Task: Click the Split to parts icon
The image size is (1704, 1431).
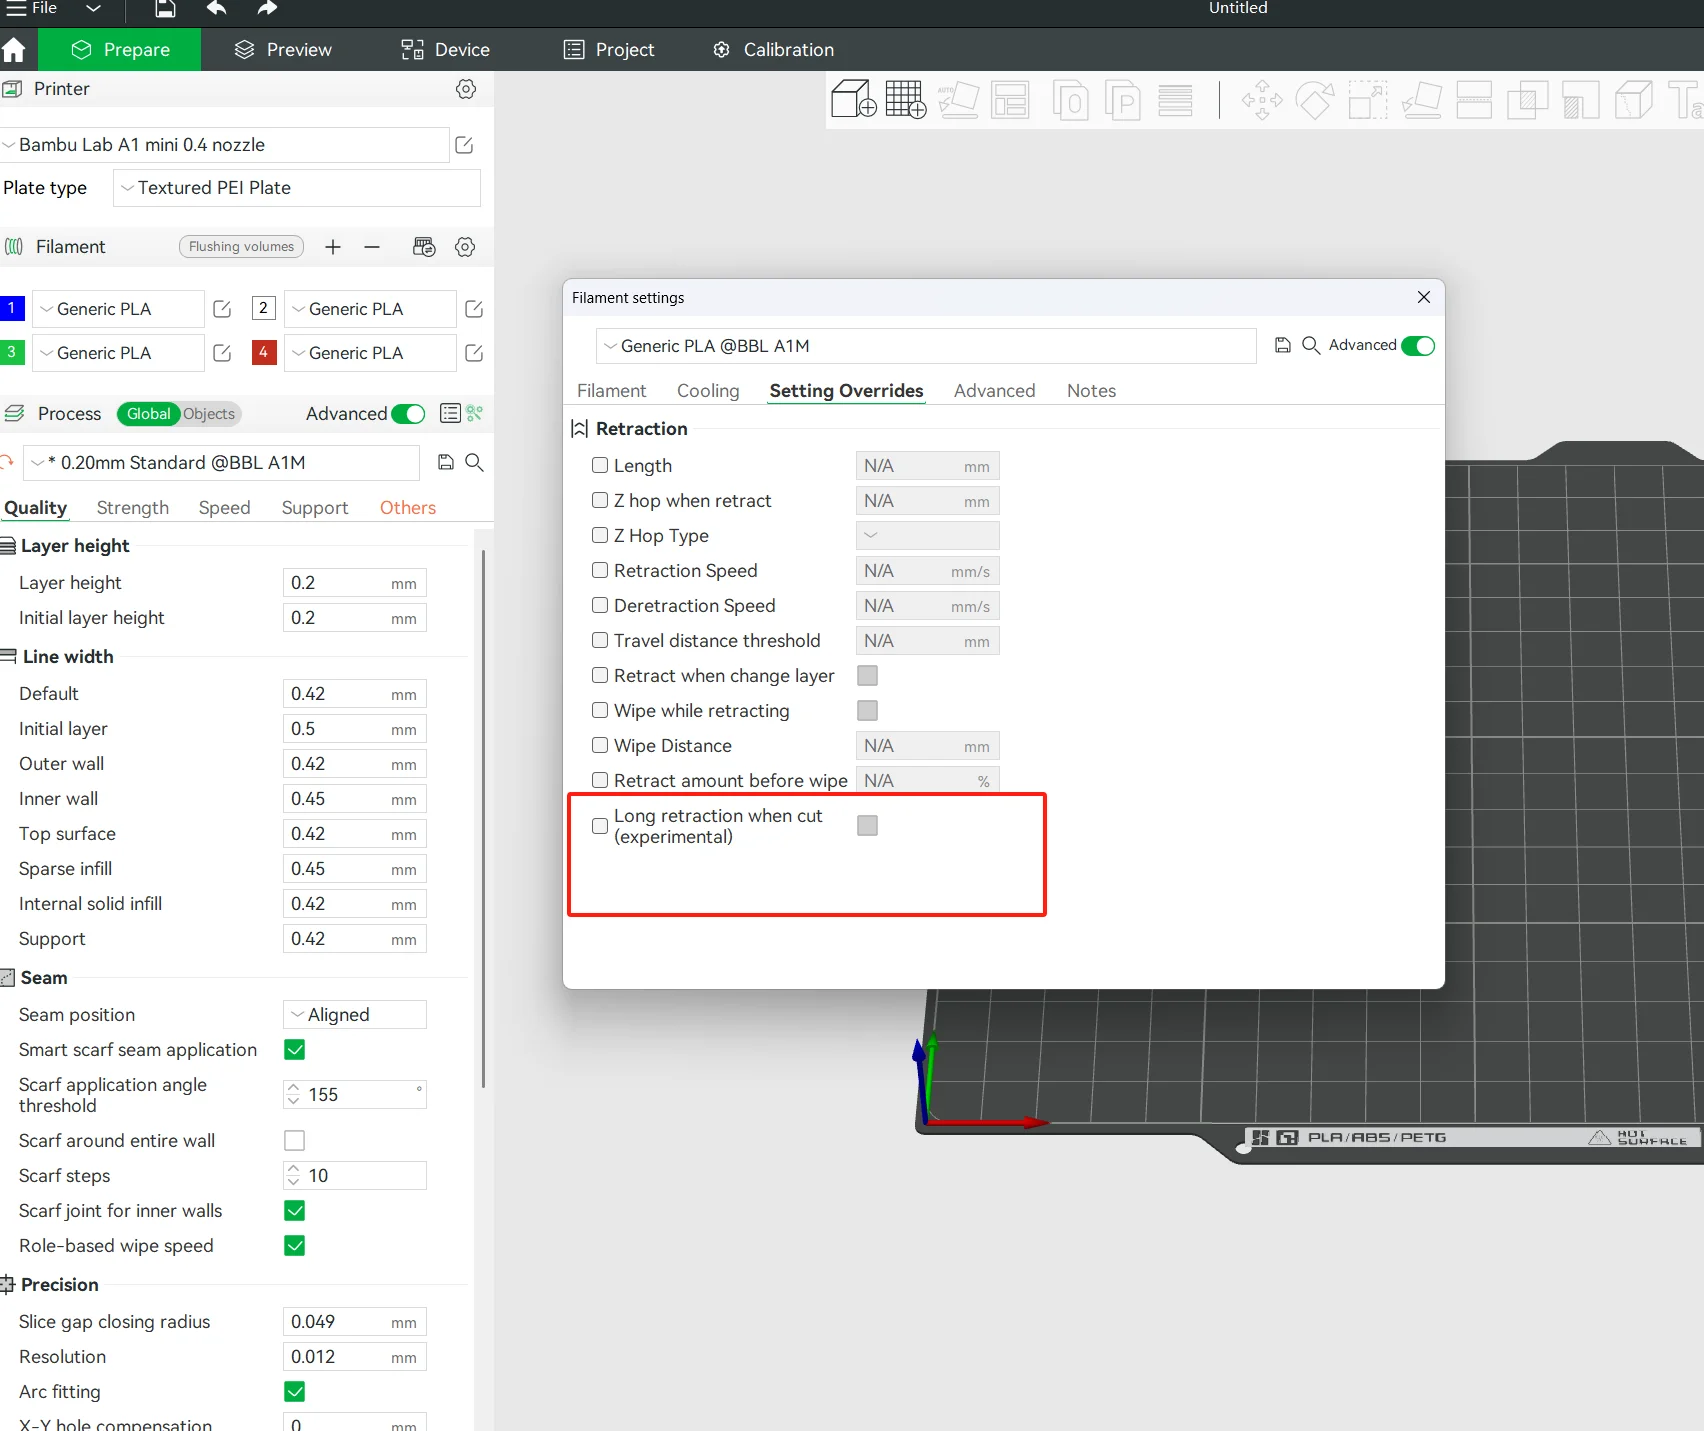Action: 1123,100
